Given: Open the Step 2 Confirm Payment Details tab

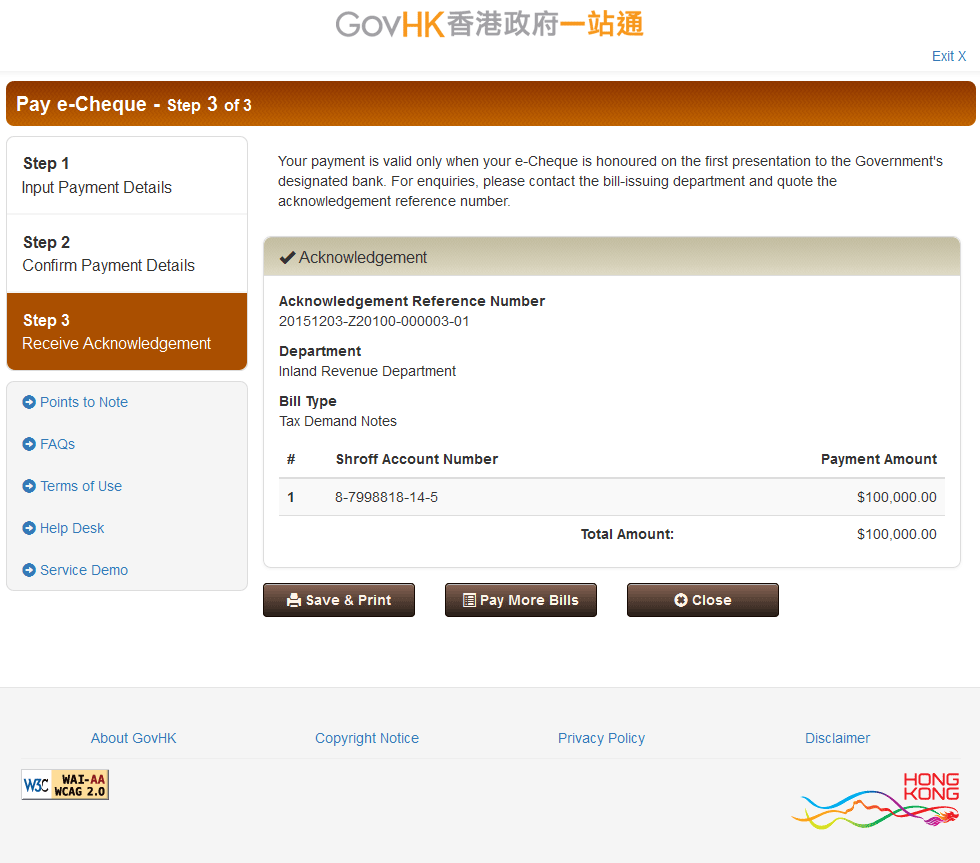Looking at the screenshot, I should pos(127,254).
